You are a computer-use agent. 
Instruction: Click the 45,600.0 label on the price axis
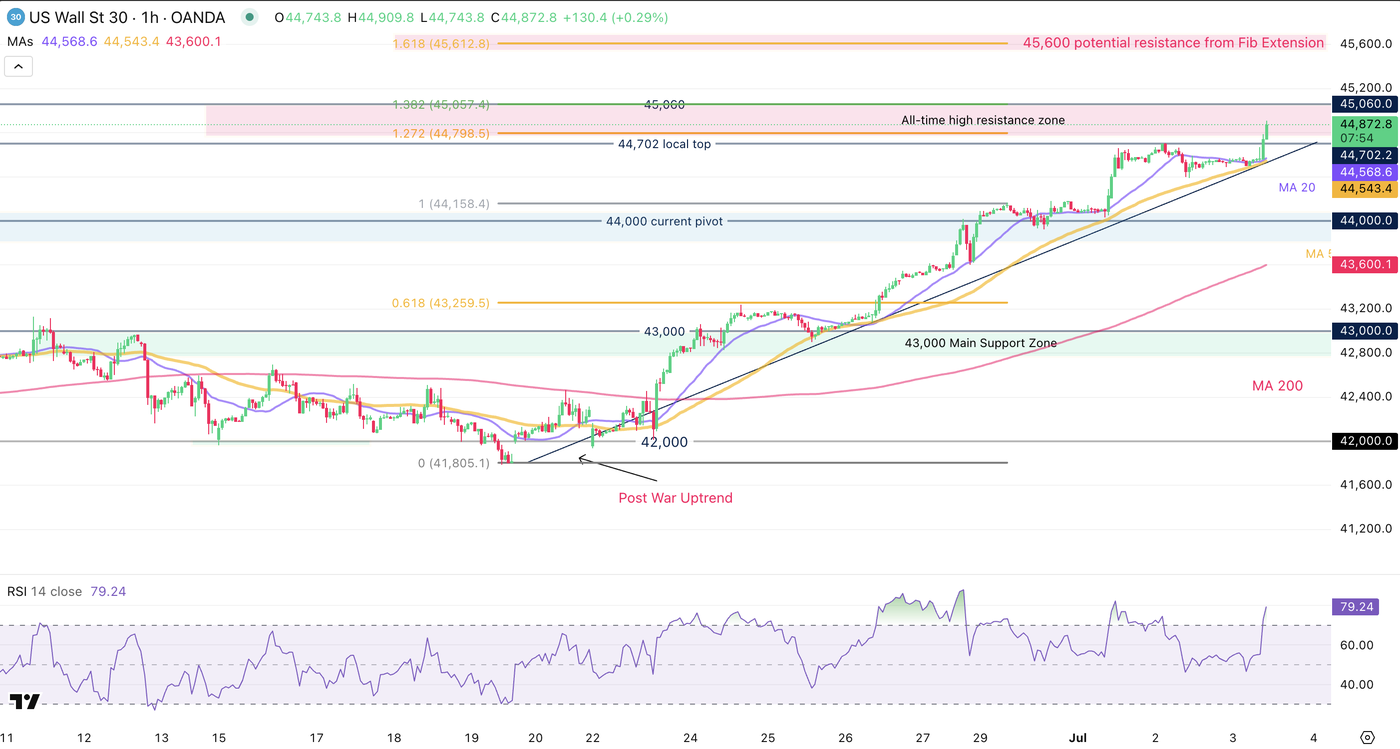point(1366,43)
